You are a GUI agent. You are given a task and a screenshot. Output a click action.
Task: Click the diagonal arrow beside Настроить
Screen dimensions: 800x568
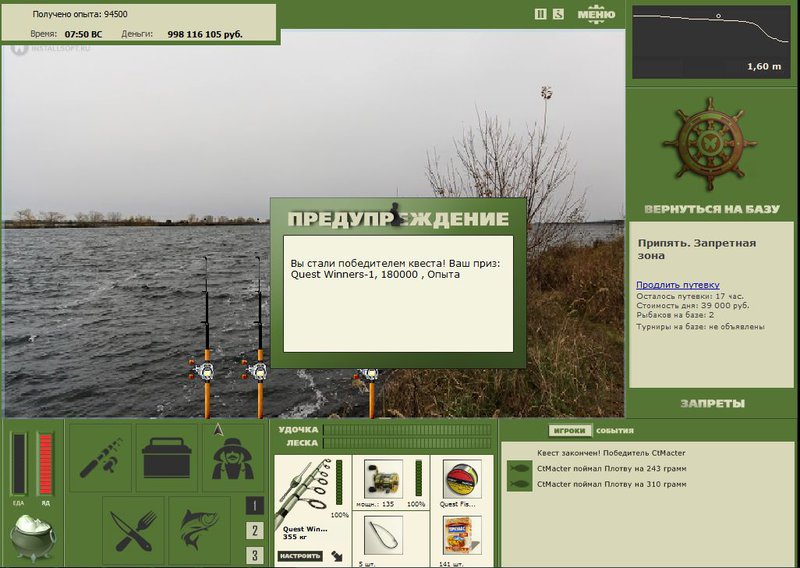337,556
